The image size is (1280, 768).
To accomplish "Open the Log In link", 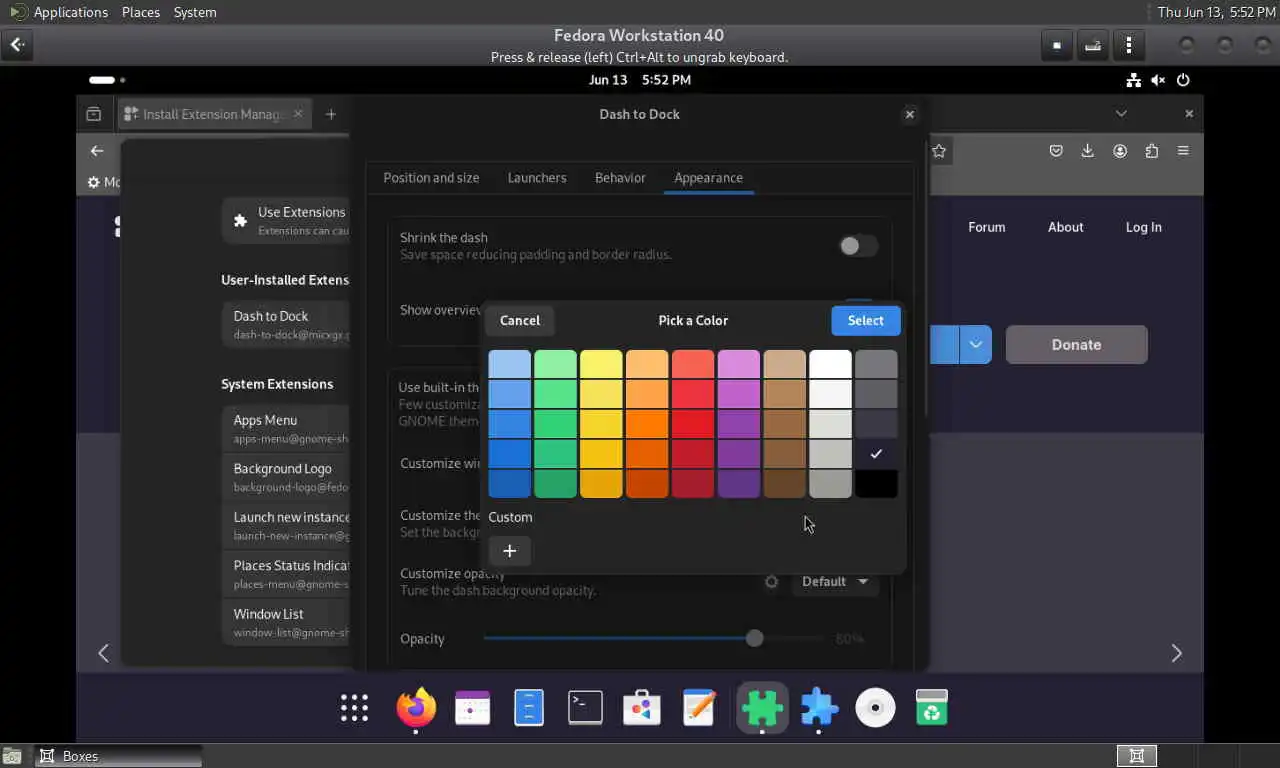I will tap(1143, 227).
